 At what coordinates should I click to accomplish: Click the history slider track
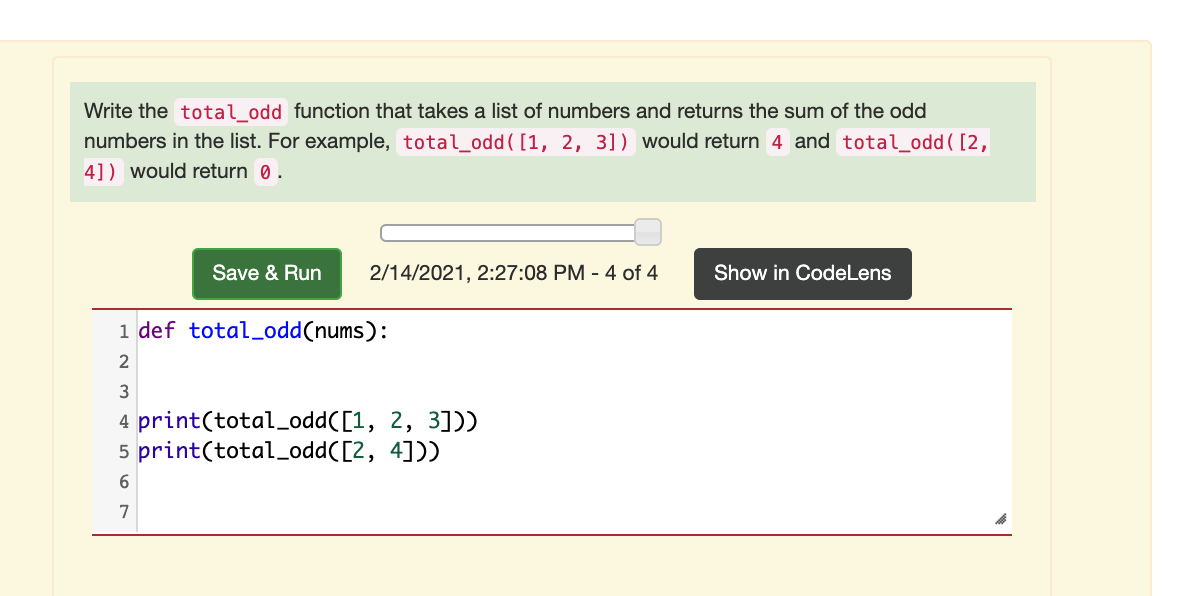(x=510, y=231)
